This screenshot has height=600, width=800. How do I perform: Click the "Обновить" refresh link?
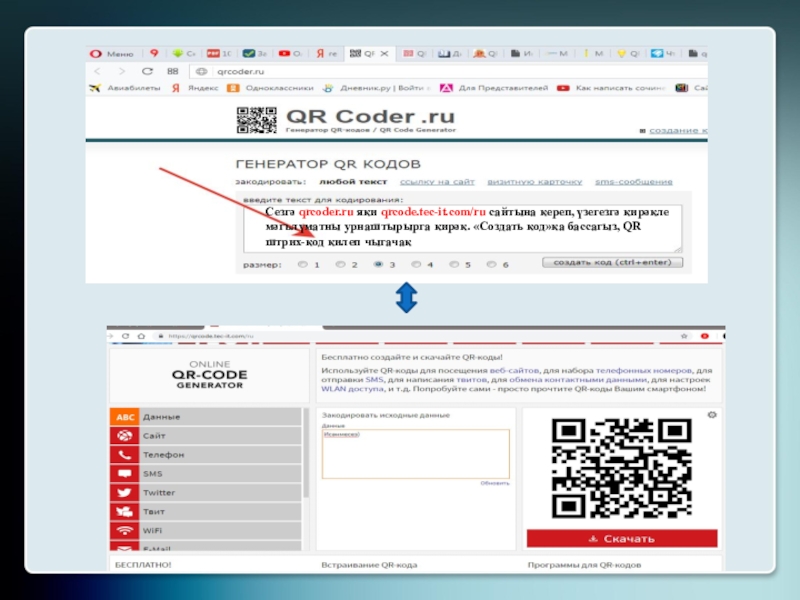(x=494, y=483)
